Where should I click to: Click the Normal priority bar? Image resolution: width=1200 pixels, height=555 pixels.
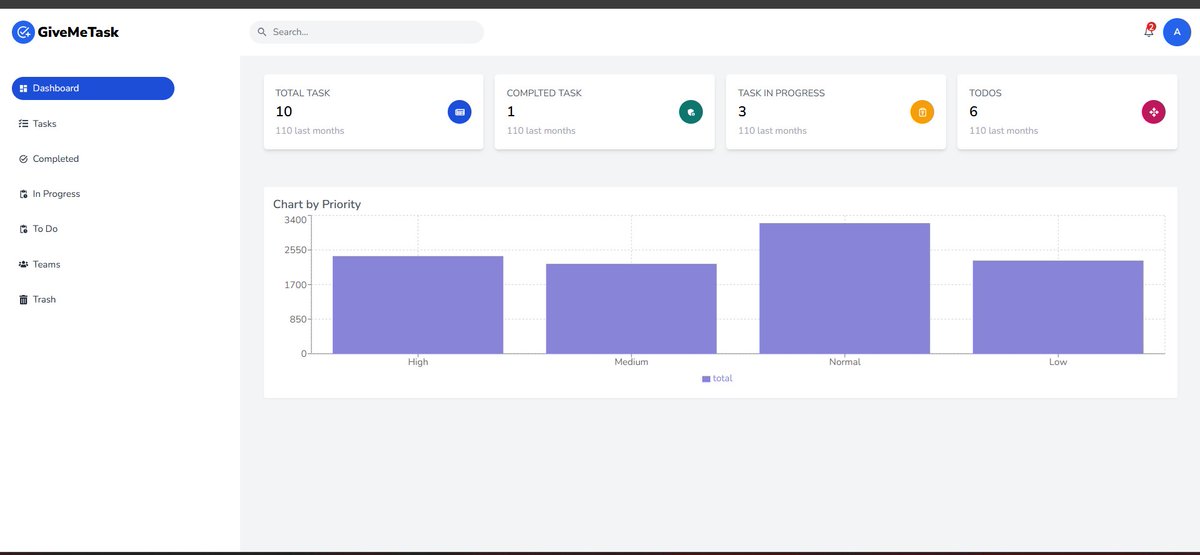(845, 288)
